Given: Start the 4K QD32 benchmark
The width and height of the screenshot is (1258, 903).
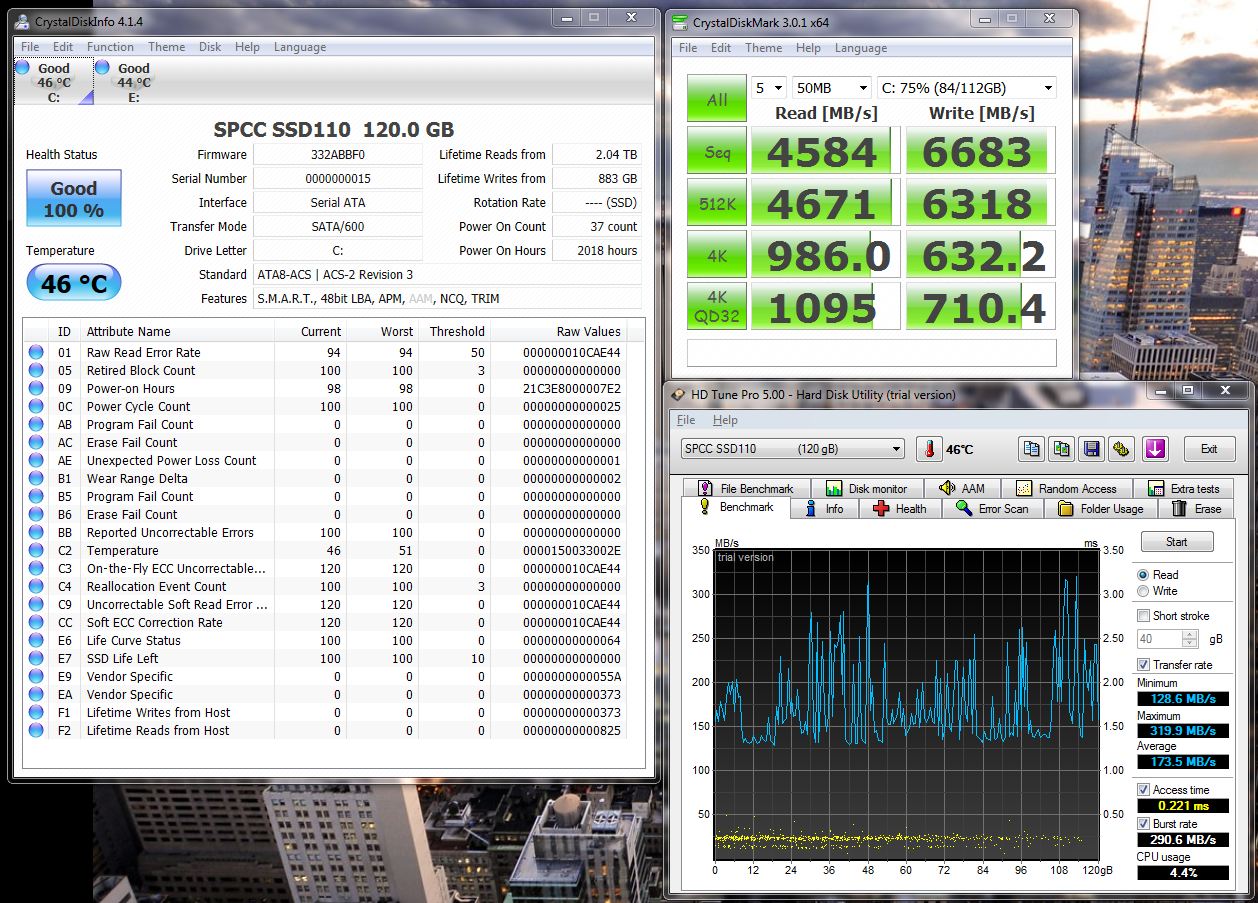Looking at the screenshot, I should [x=717, y=306].
